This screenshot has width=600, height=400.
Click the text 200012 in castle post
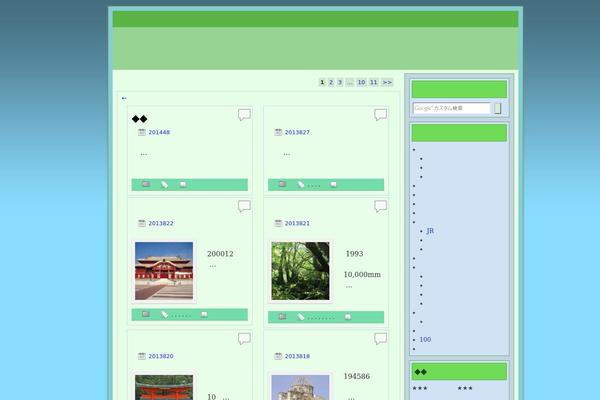pos(220,254)
